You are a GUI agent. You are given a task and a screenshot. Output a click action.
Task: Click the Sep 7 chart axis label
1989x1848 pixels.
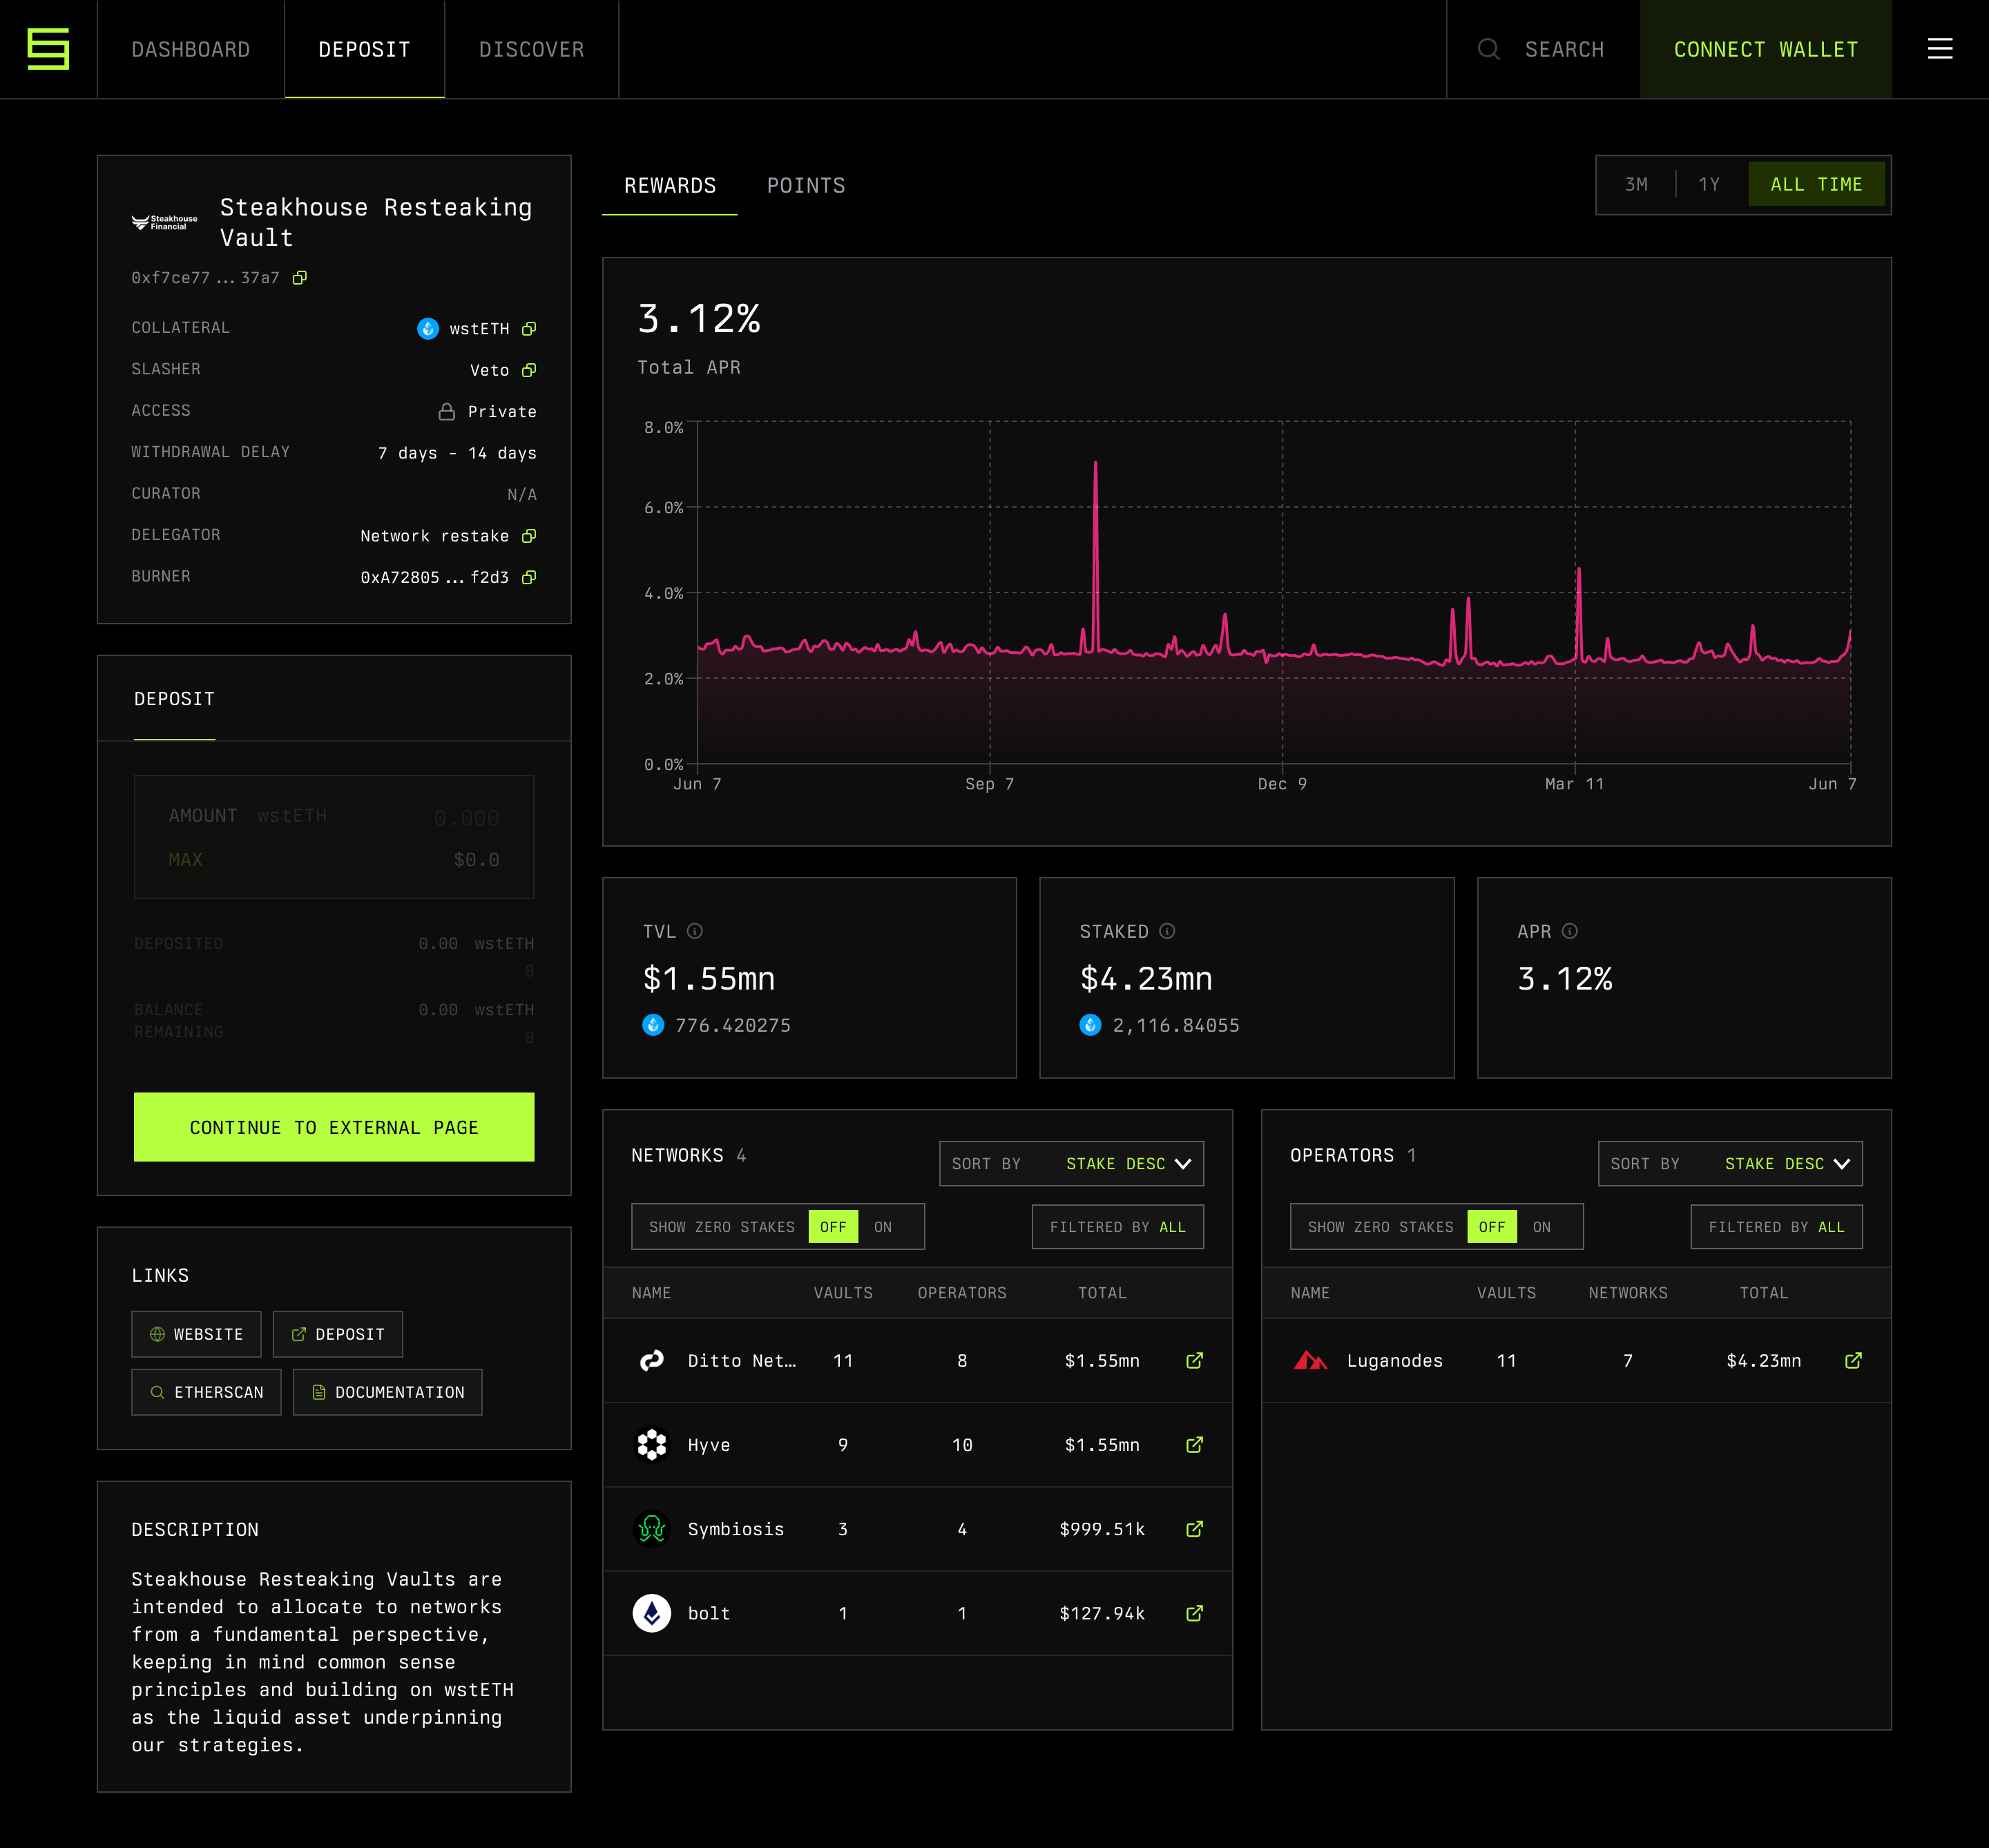pyautogui.click(x=989, y=784)
